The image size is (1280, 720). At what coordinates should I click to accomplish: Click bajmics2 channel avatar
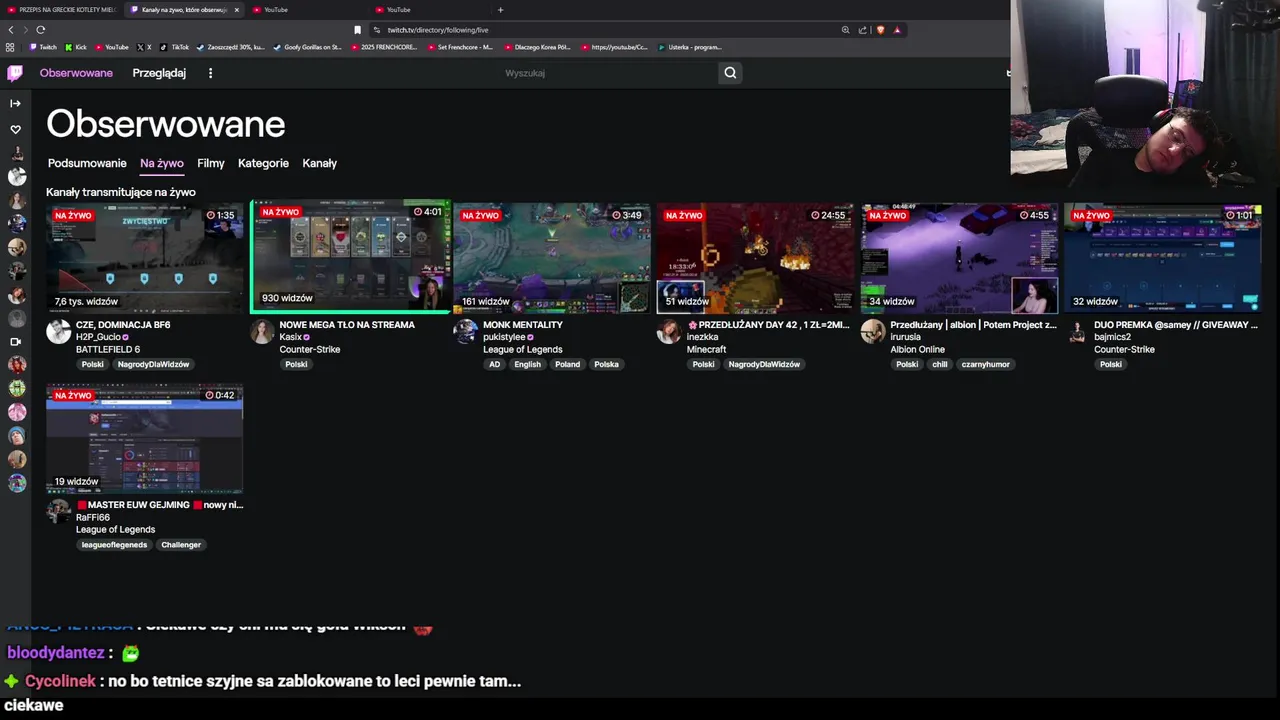coord(1077,332)
